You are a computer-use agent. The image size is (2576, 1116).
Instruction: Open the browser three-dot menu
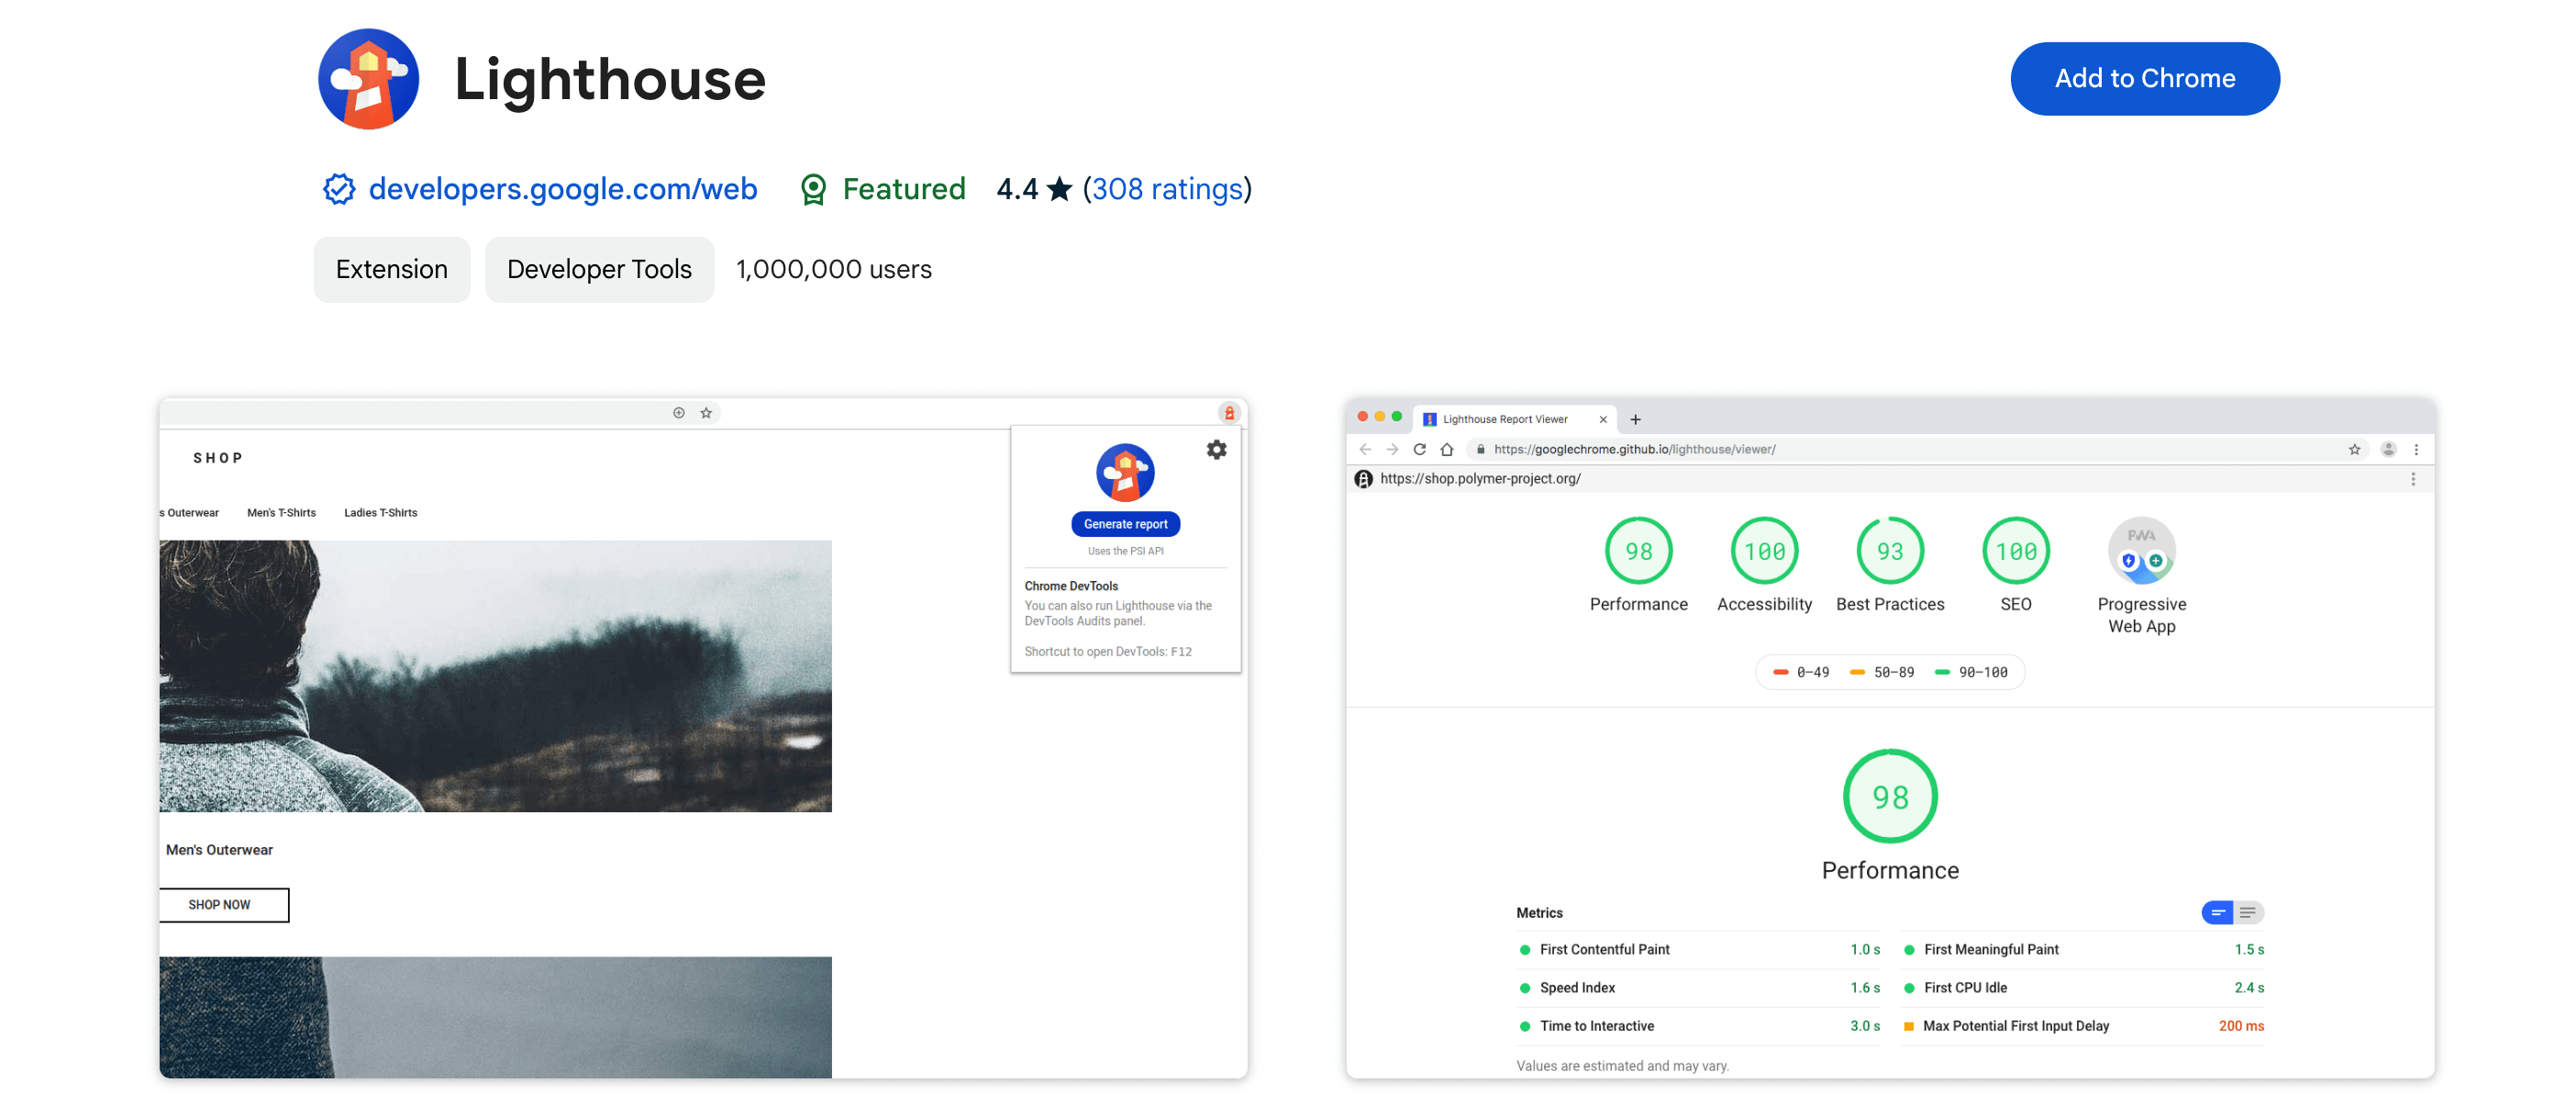pyautogui.click(x=2416, y=449)
